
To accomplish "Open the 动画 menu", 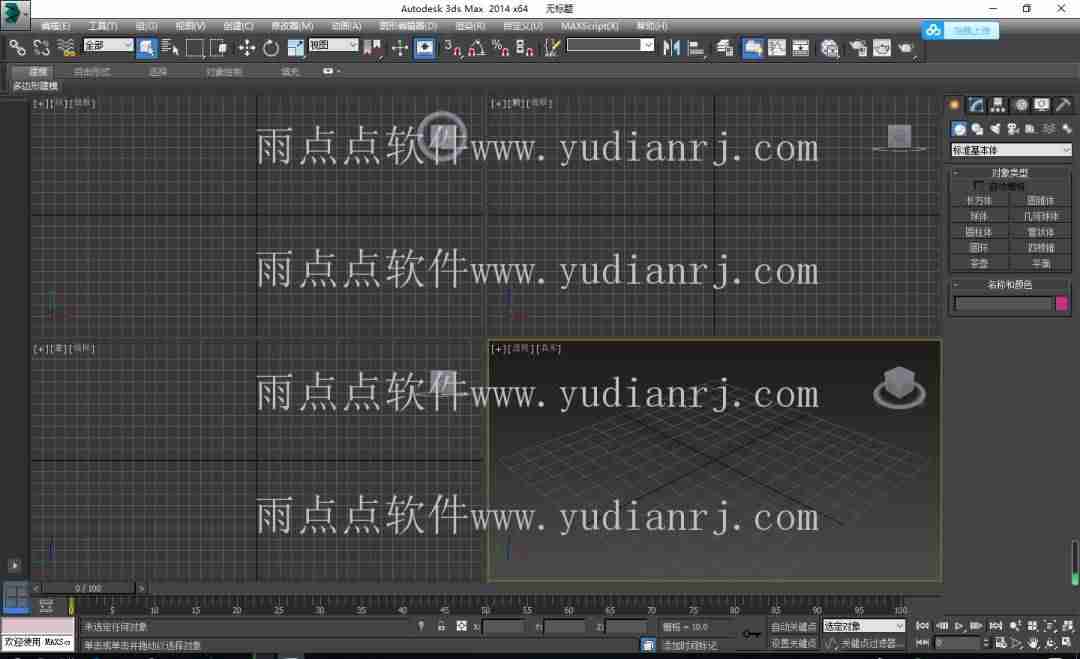I will [x=346, y=26].
